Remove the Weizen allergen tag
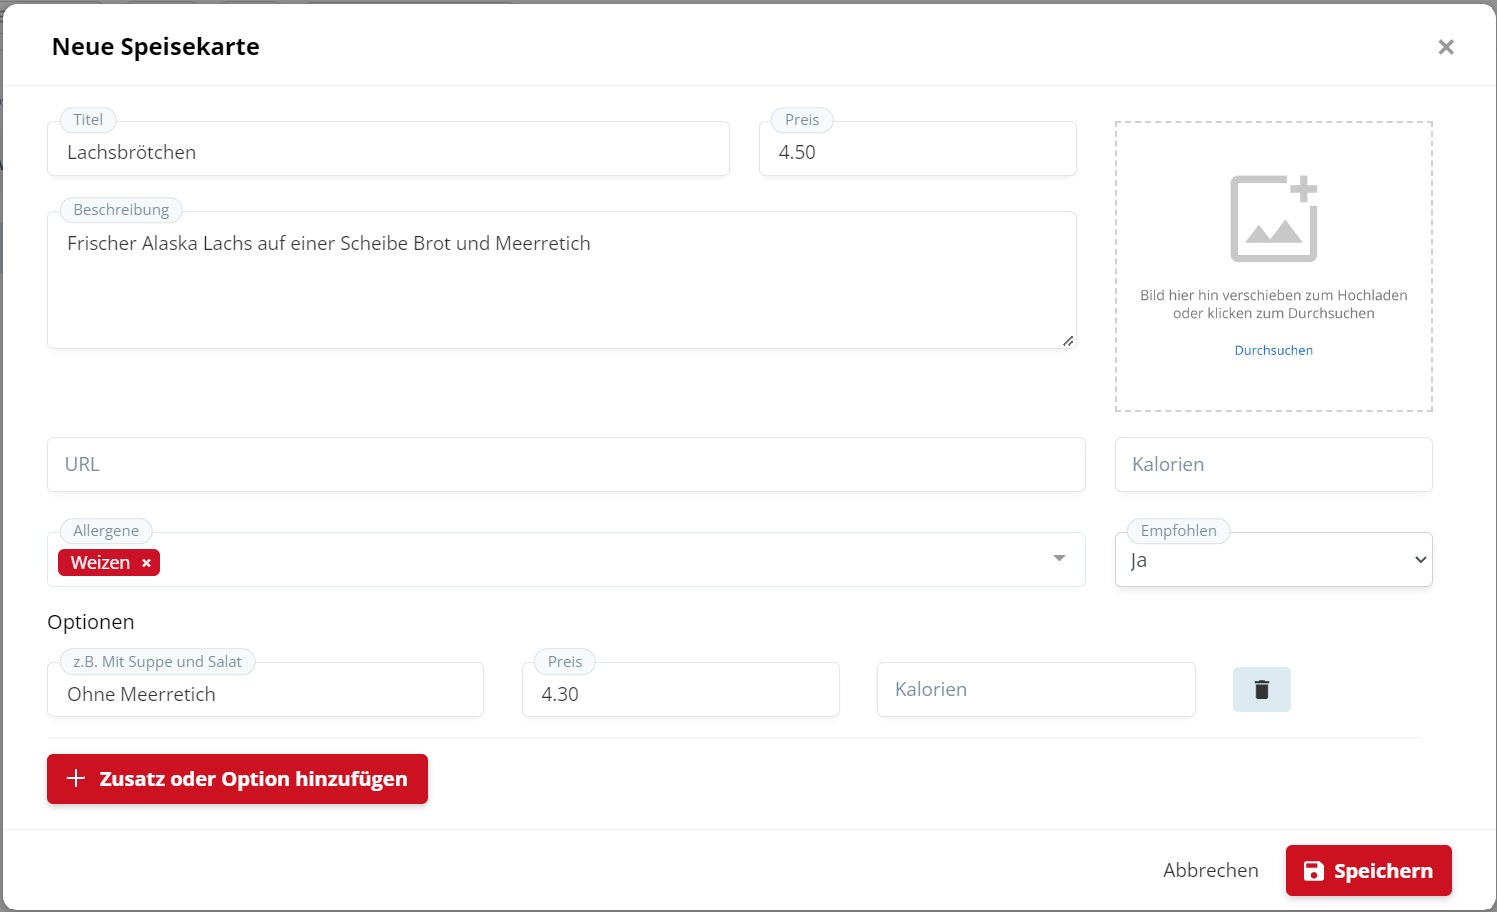1497x912 pixels. pyautogui.click(x=146, y=563)
